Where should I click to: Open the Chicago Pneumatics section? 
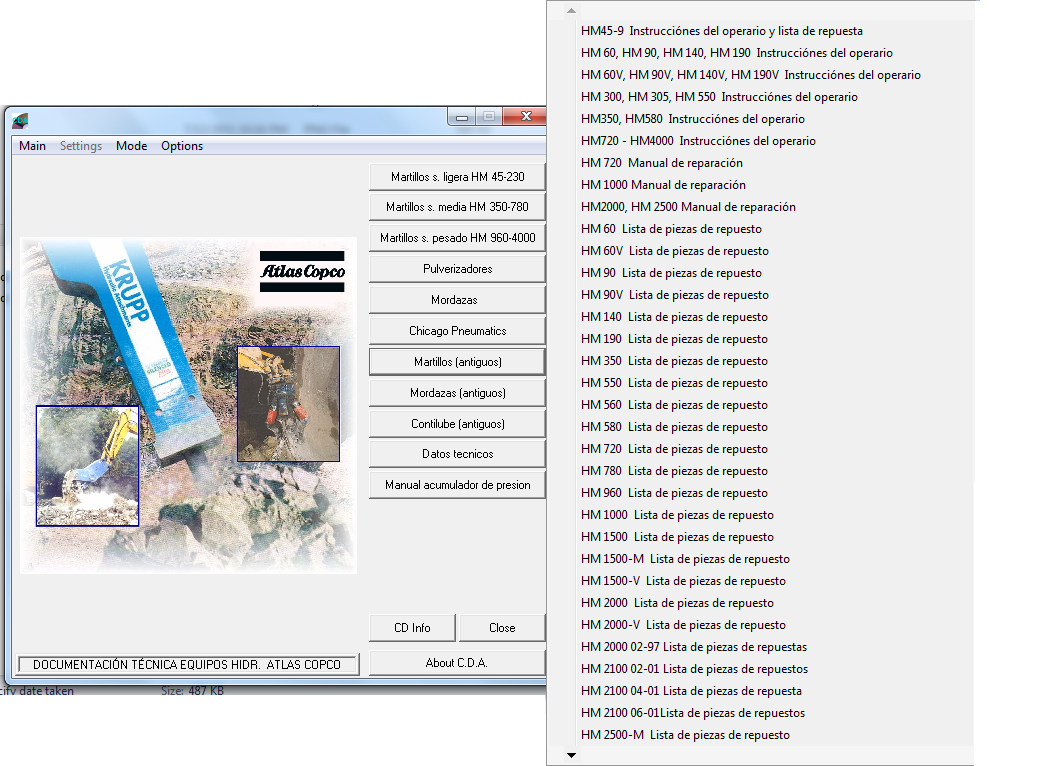tap(458, 331)
